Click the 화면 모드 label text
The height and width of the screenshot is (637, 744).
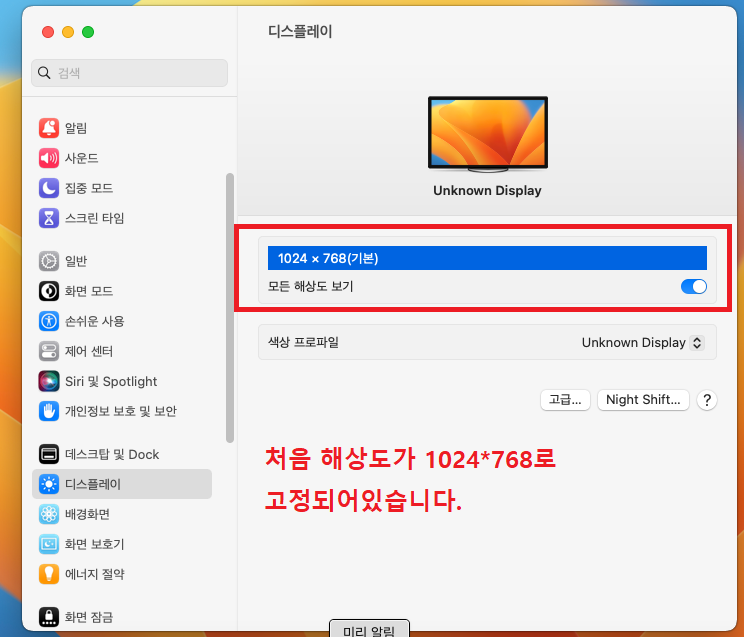point(89,291)
